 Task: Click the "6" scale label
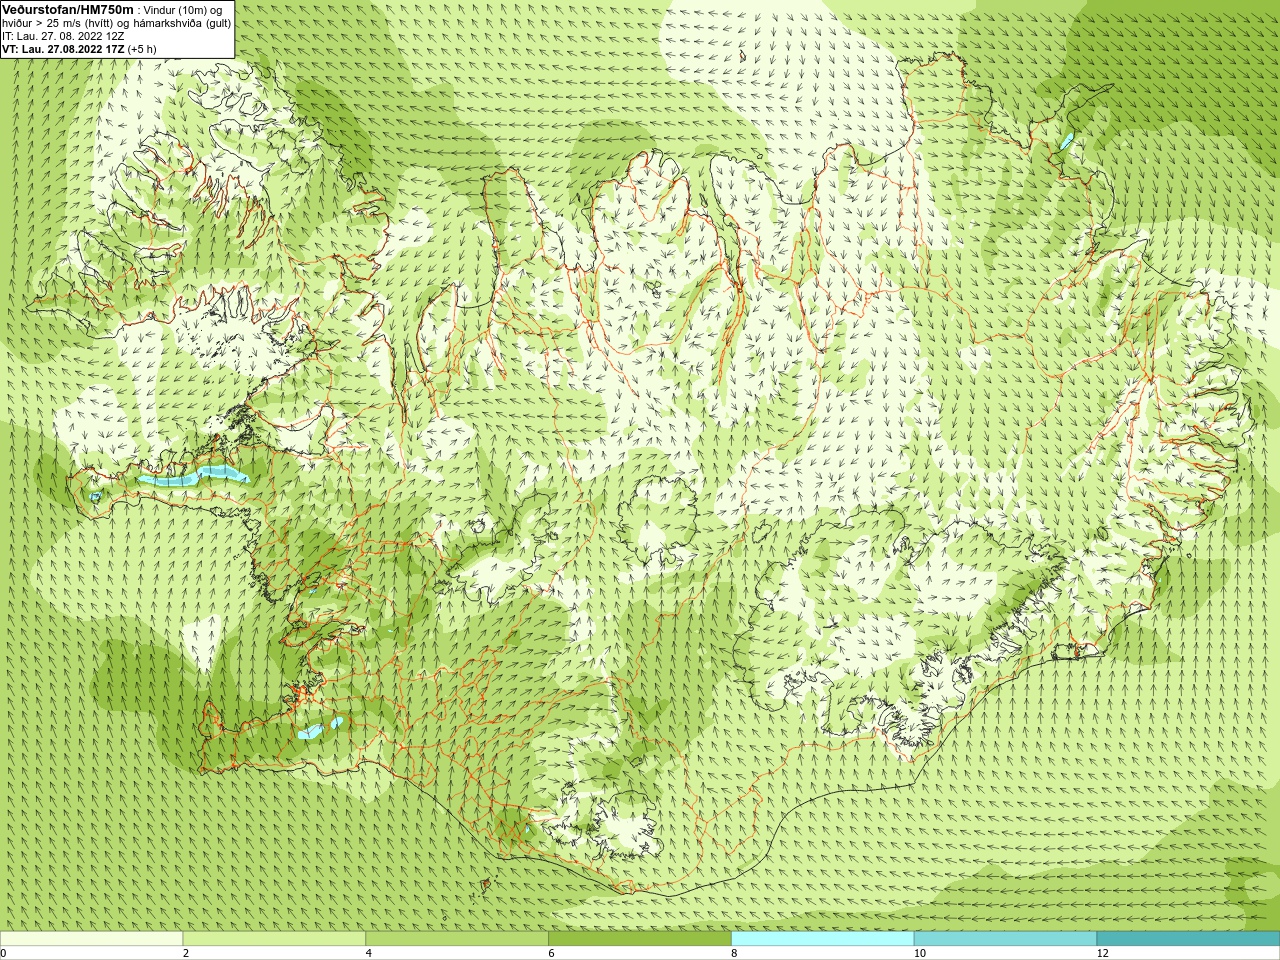tap(552, 953)
